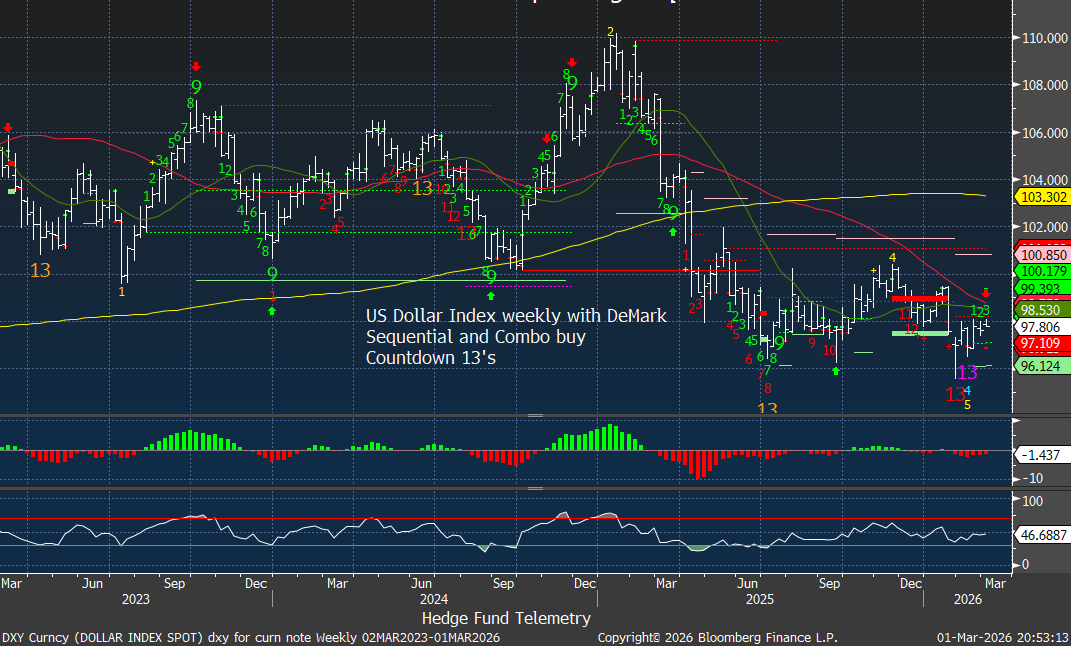Click the light green bar under December 2025
Viewport: 1071px width, 646px height.
point(919,333)
